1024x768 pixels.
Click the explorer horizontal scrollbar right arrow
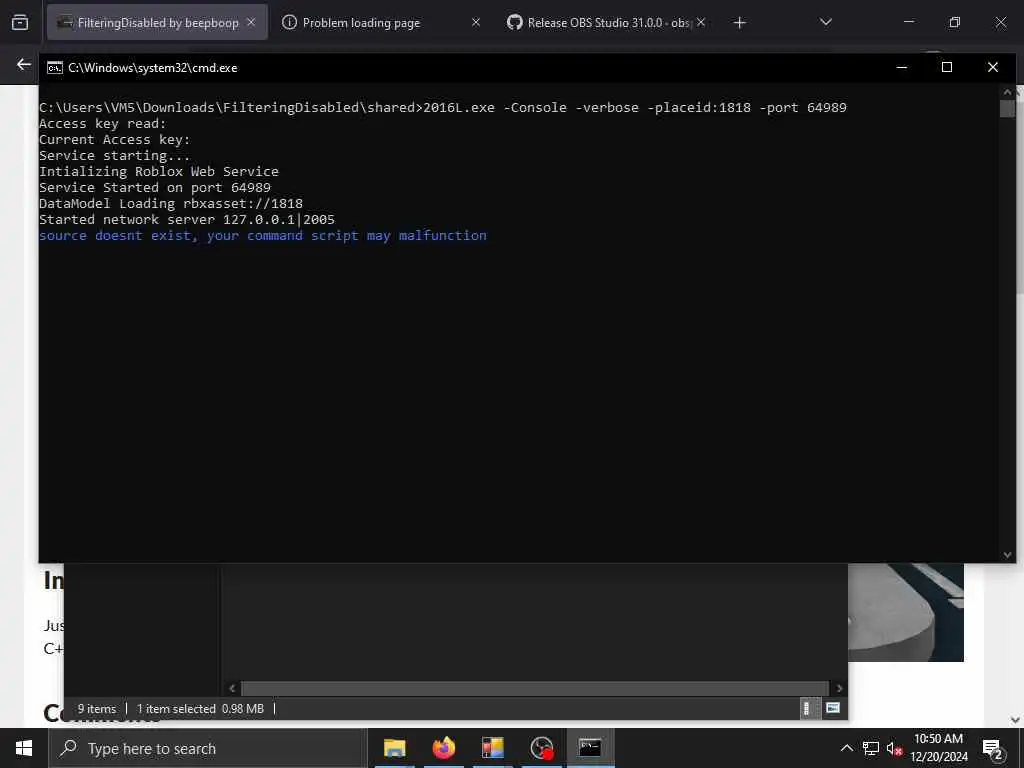pyautogui.click(x=839, y=688)
